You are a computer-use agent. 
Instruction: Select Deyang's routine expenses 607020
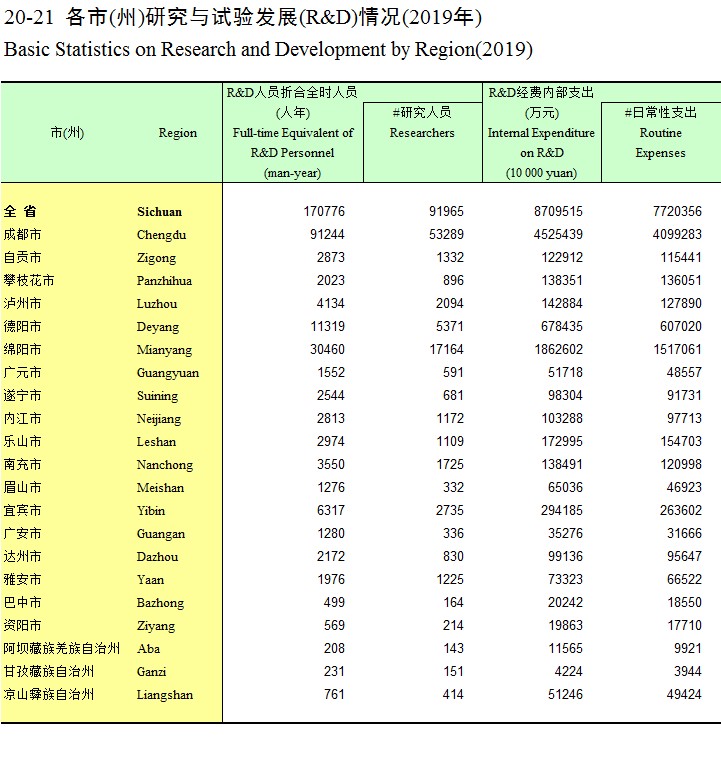coord(681,327)
